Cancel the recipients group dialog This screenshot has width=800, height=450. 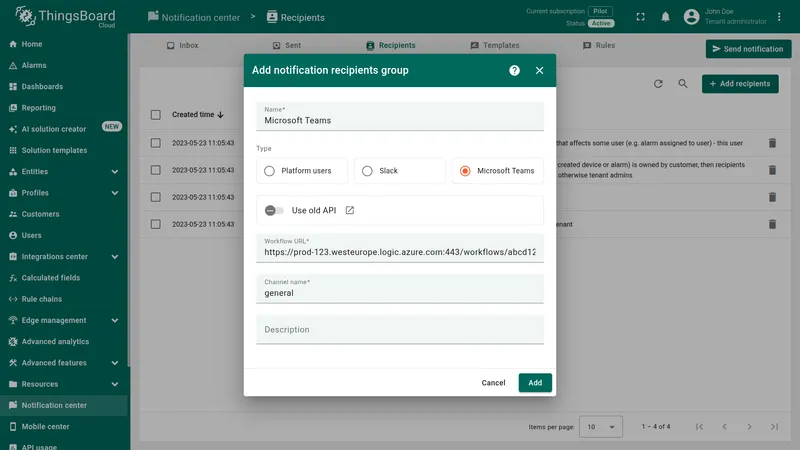click(493, 383)
